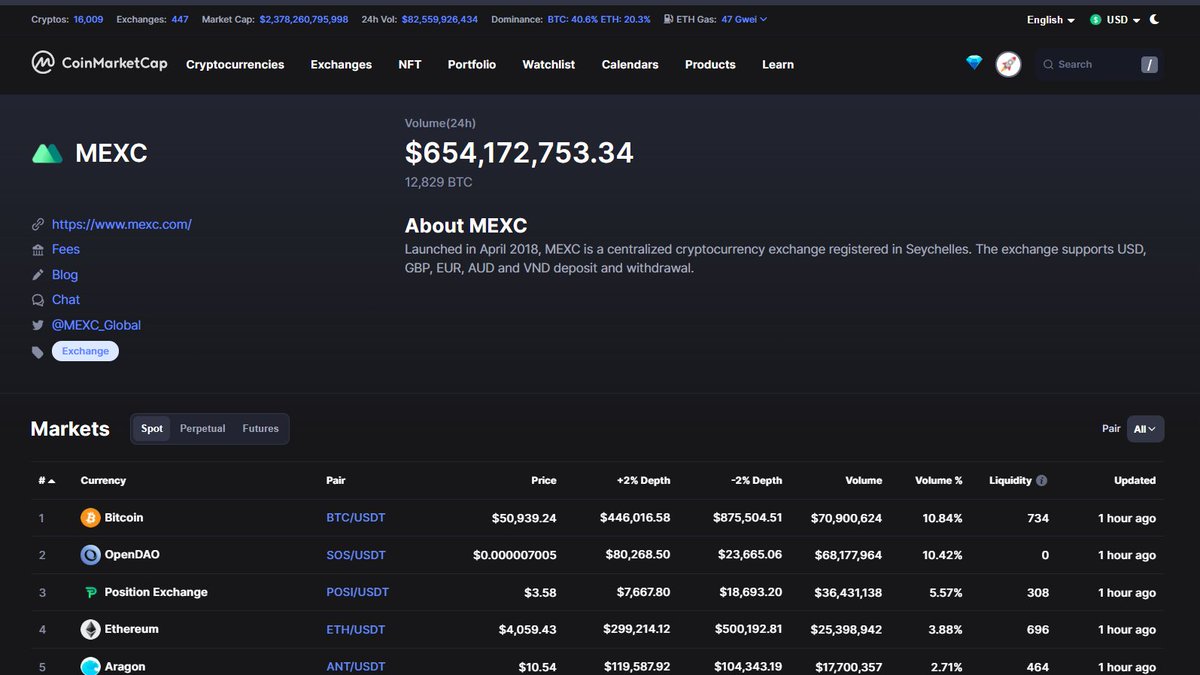The height and width of the screenshot is (675, 1200).
Task: Click the bank icon beside Fees
Action: (x=38, y=249)
